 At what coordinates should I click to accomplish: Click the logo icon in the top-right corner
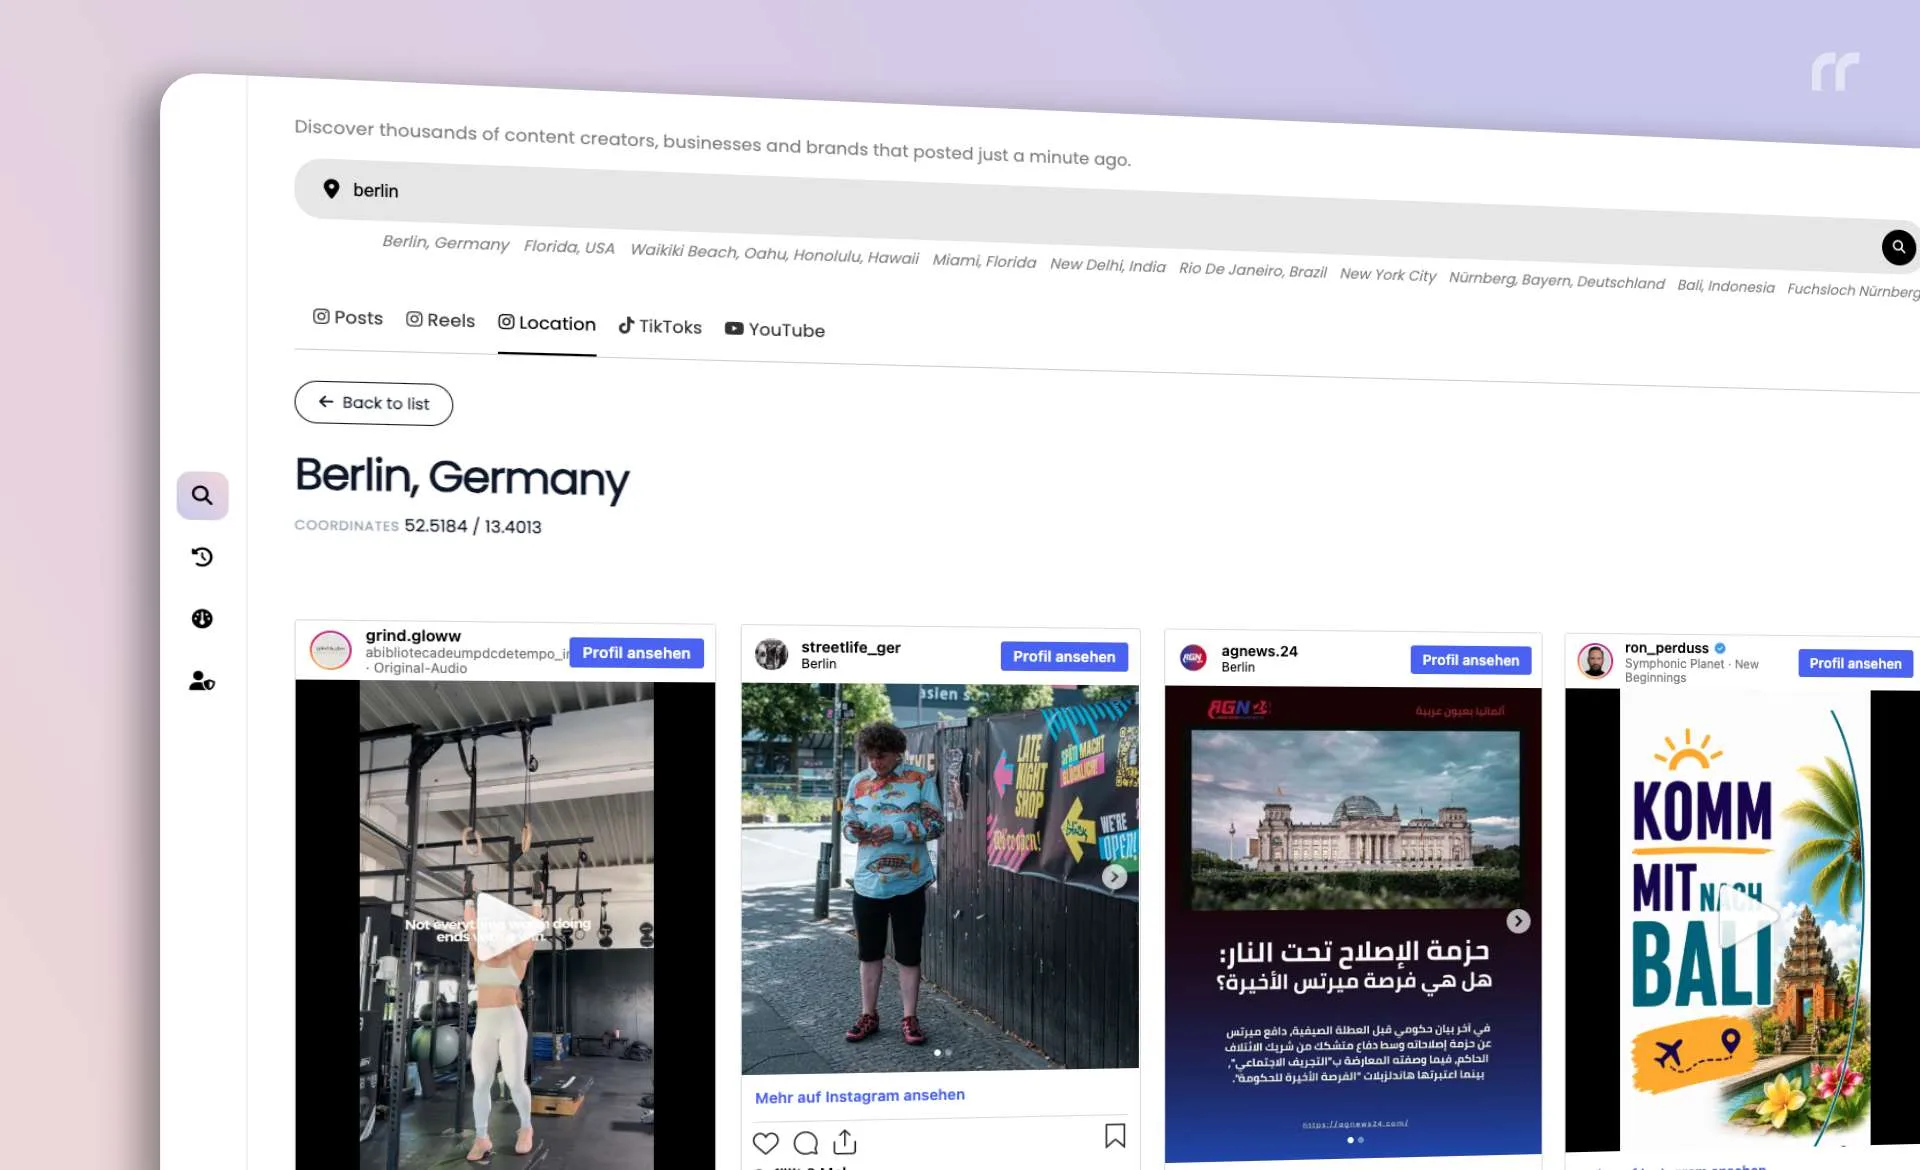pyautogui.click(x=1835, y=72)
